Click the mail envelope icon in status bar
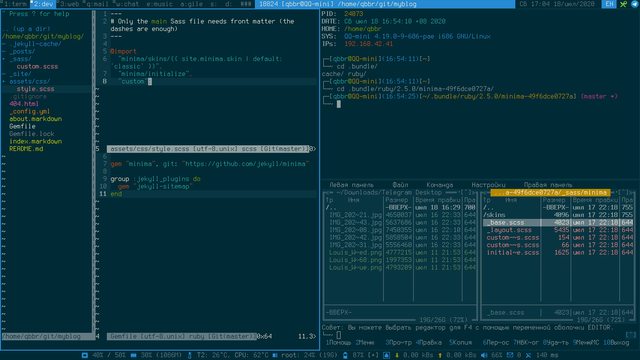Image resolution: width=640 pixels, height=360 pixels. coord(509,356)
